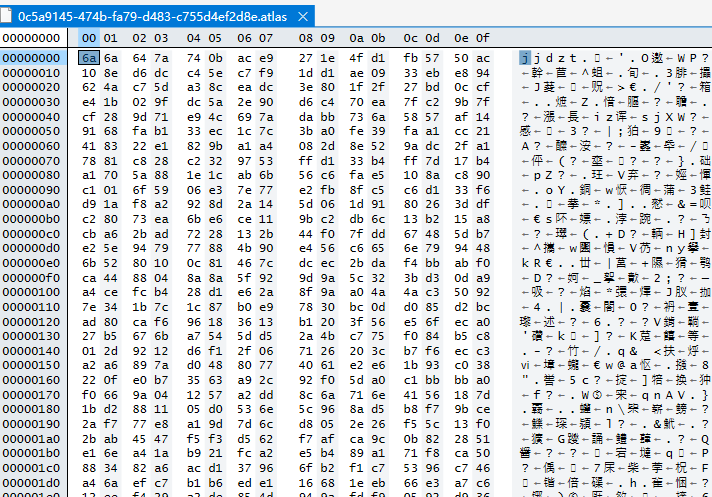This screenshot has width=712, height=497.
Task: Select row offset 000001a0
Action: click(31, 439)
